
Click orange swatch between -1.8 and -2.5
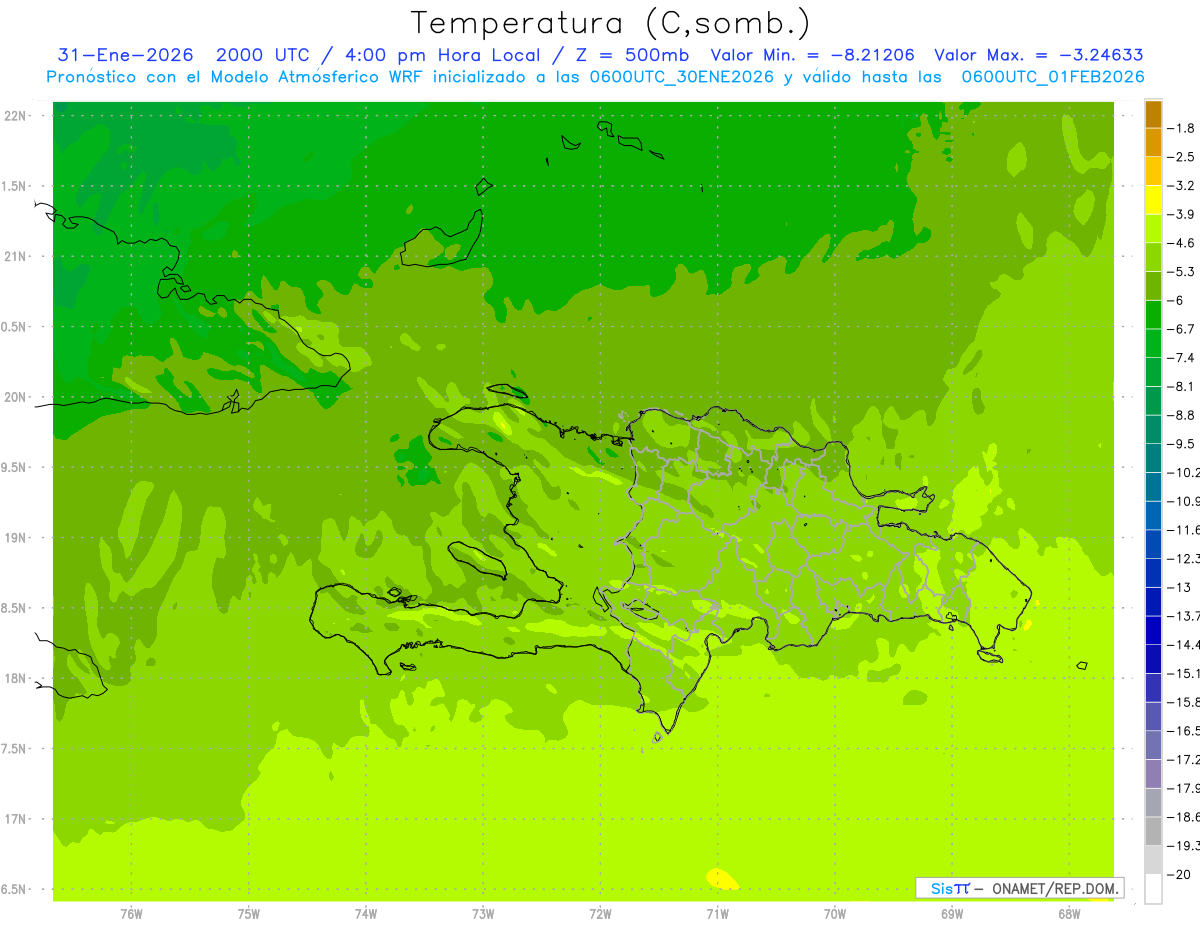tap(1153, 143)
